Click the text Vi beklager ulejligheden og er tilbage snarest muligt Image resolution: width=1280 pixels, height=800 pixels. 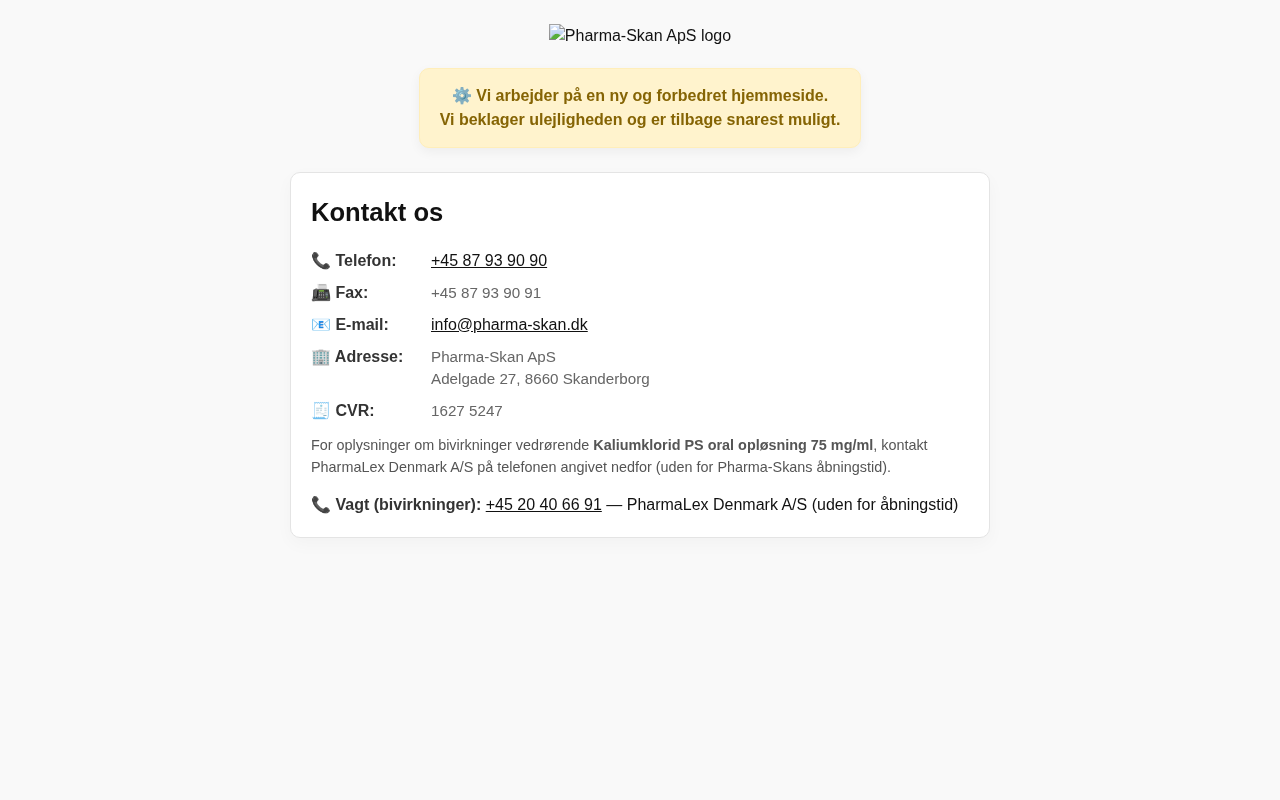click(640, 120)
